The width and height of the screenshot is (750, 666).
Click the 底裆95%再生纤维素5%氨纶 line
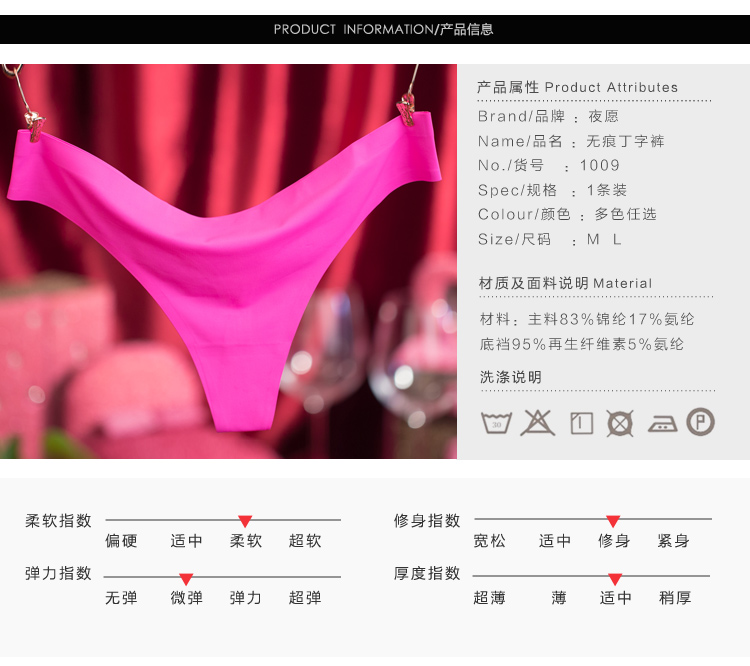(x=582, y=344)
